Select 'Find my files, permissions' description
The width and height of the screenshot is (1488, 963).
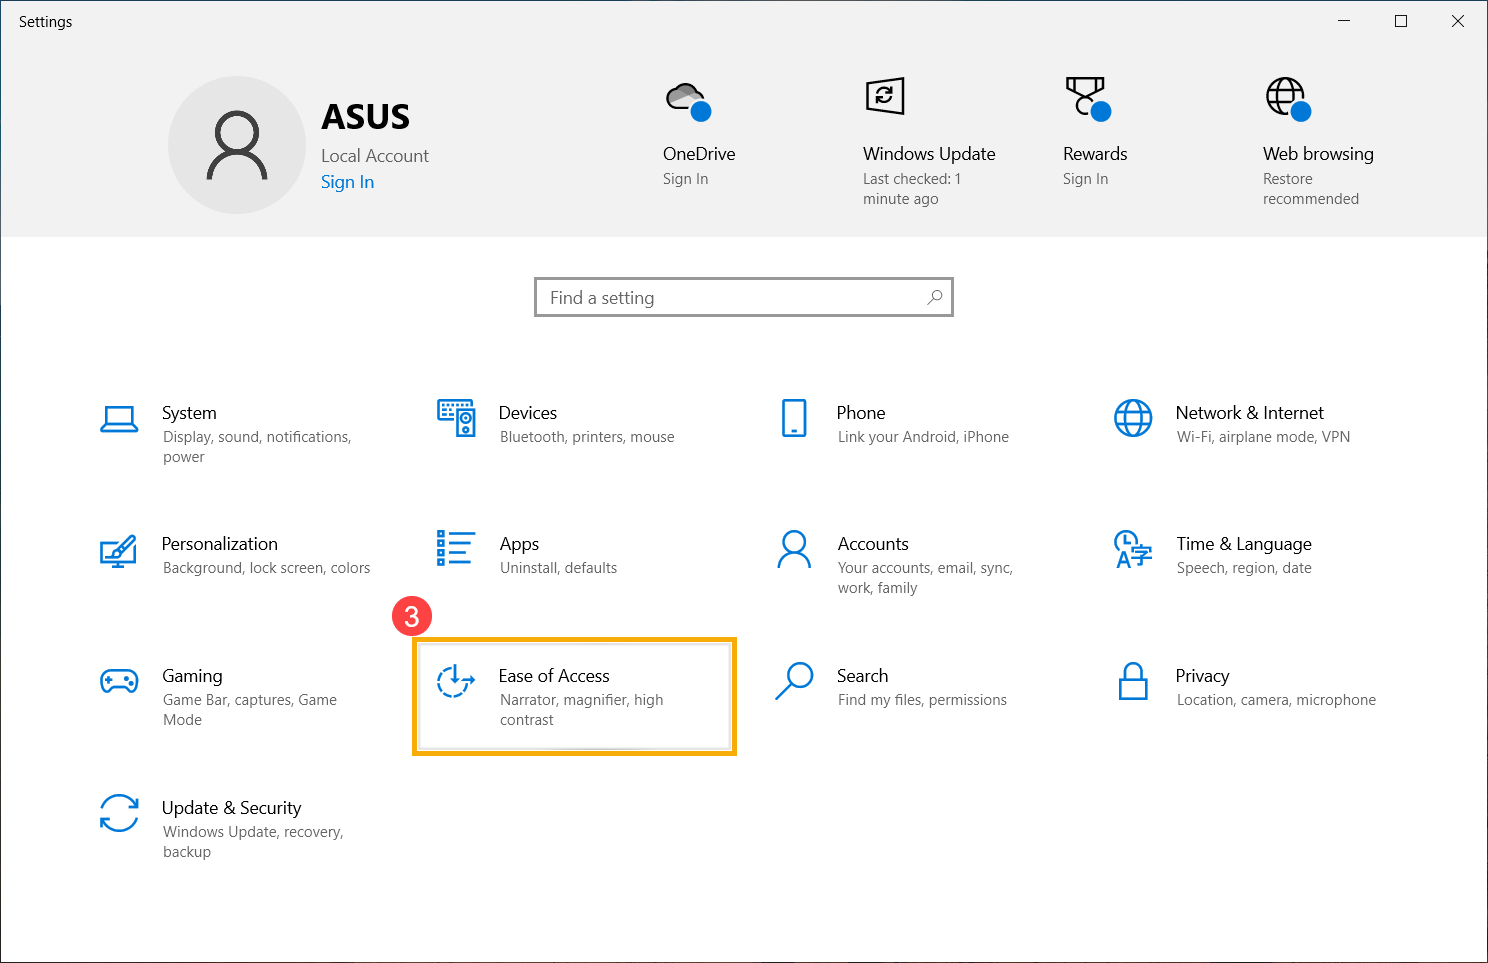pyautogui.click(x=922, y=700)
